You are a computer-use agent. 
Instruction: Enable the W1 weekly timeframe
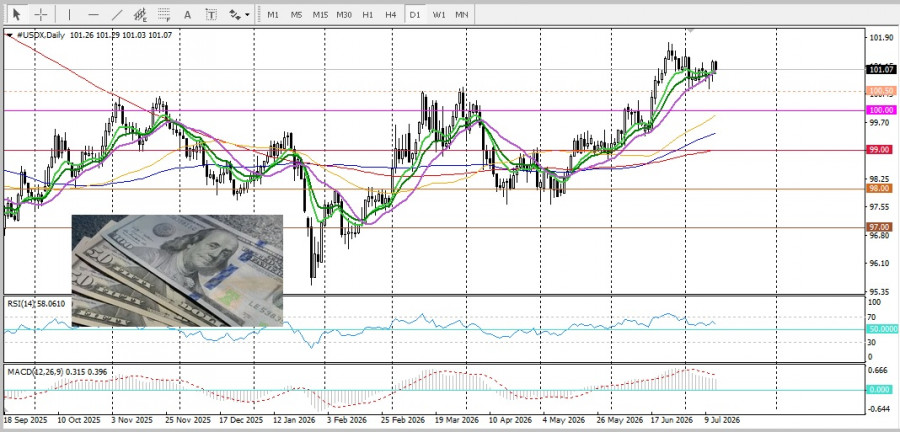coord(439,14)
